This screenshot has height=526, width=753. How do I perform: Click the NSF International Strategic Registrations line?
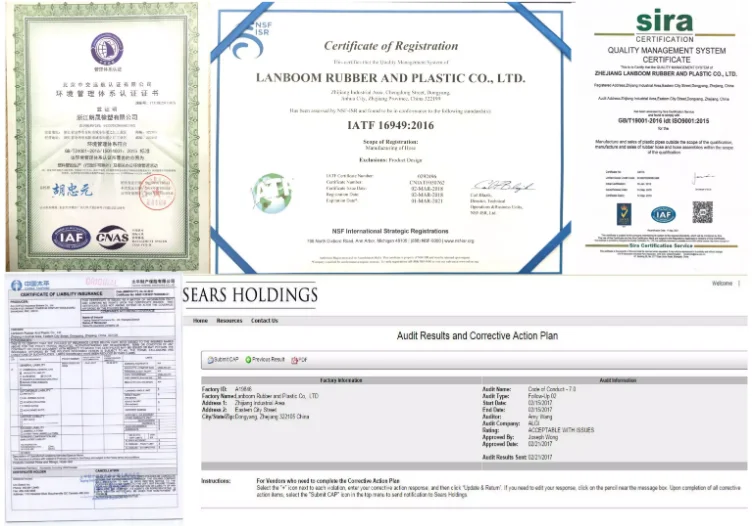390,231
